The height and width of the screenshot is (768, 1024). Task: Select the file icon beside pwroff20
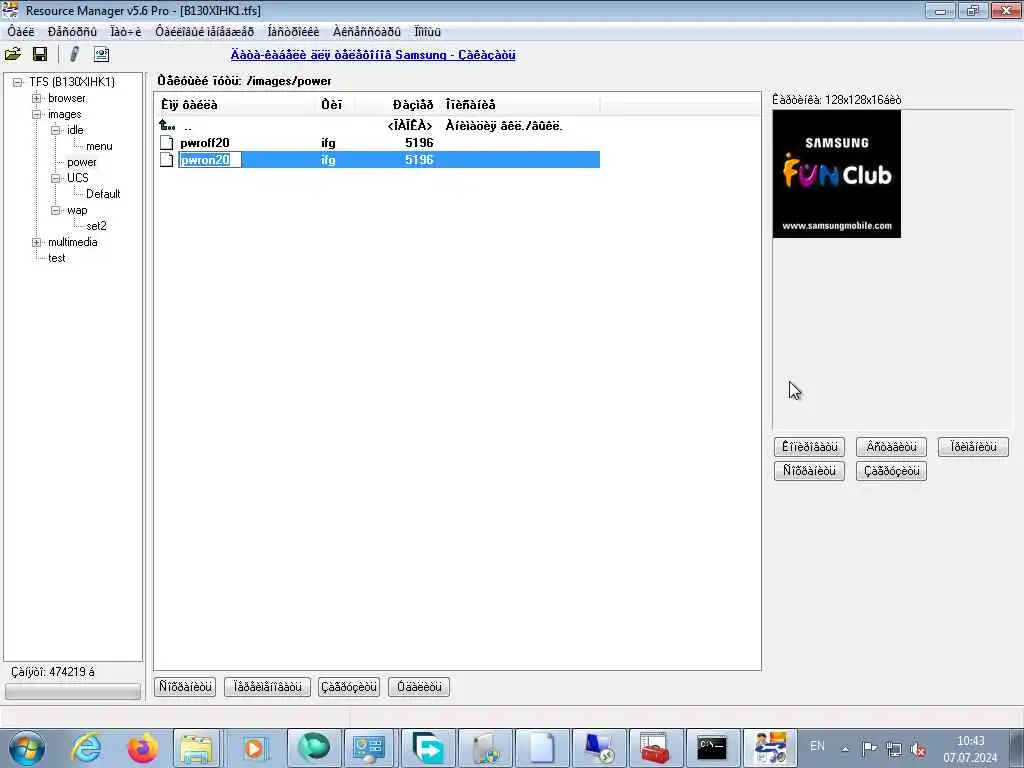pos(167,143)
